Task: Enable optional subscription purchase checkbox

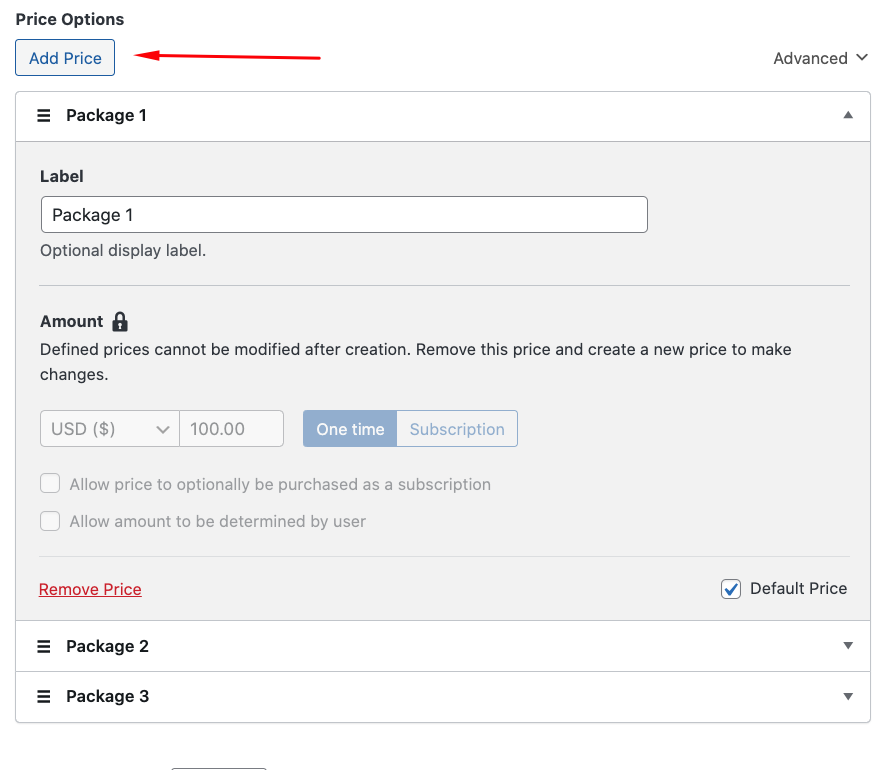Action: [x=50, y=484]
